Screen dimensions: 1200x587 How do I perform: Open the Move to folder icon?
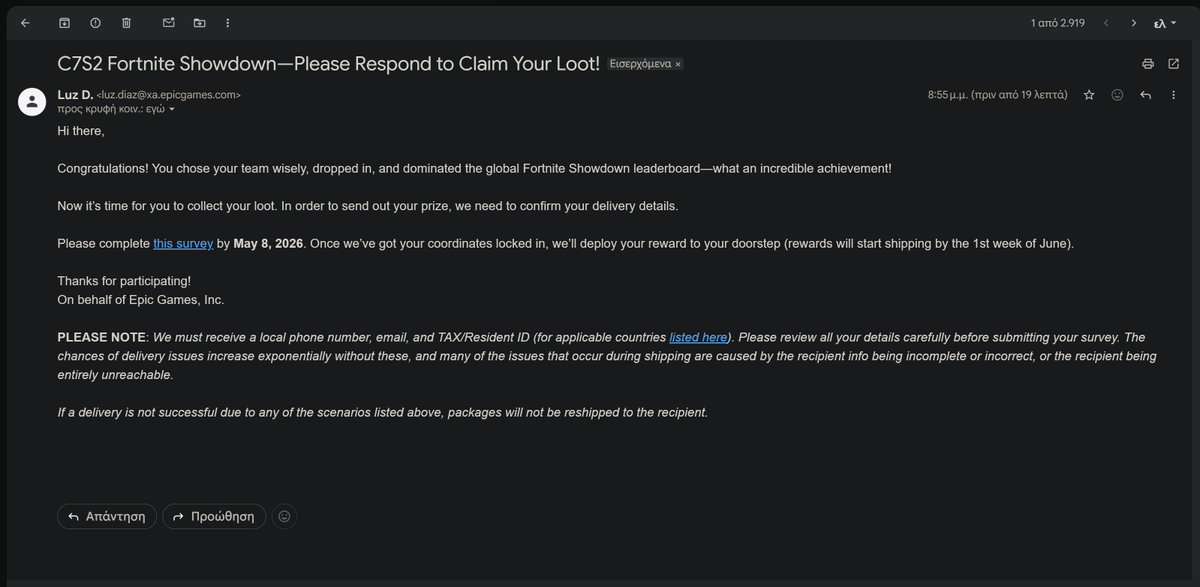point(199,22)
